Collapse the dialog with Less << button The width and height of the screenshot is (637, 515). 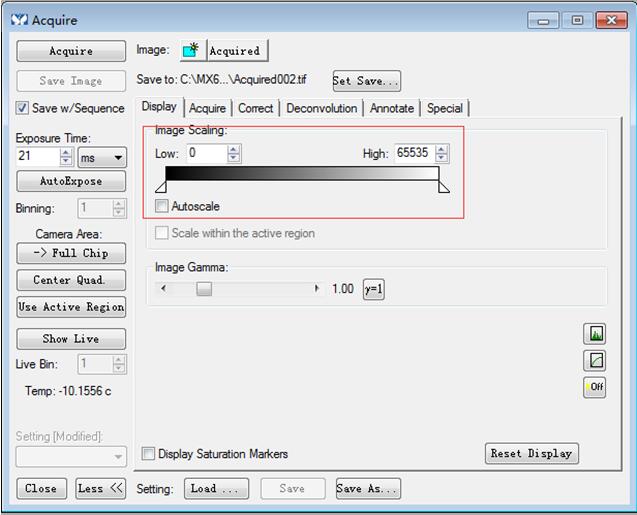pos(100,489)
